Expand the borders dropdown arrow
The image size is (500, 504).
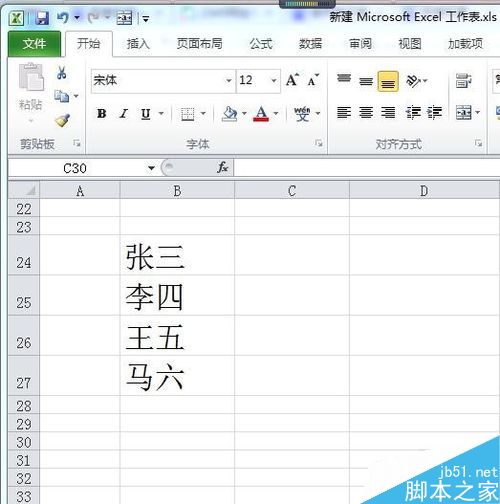pyautogui.click(x=203, y=114)
